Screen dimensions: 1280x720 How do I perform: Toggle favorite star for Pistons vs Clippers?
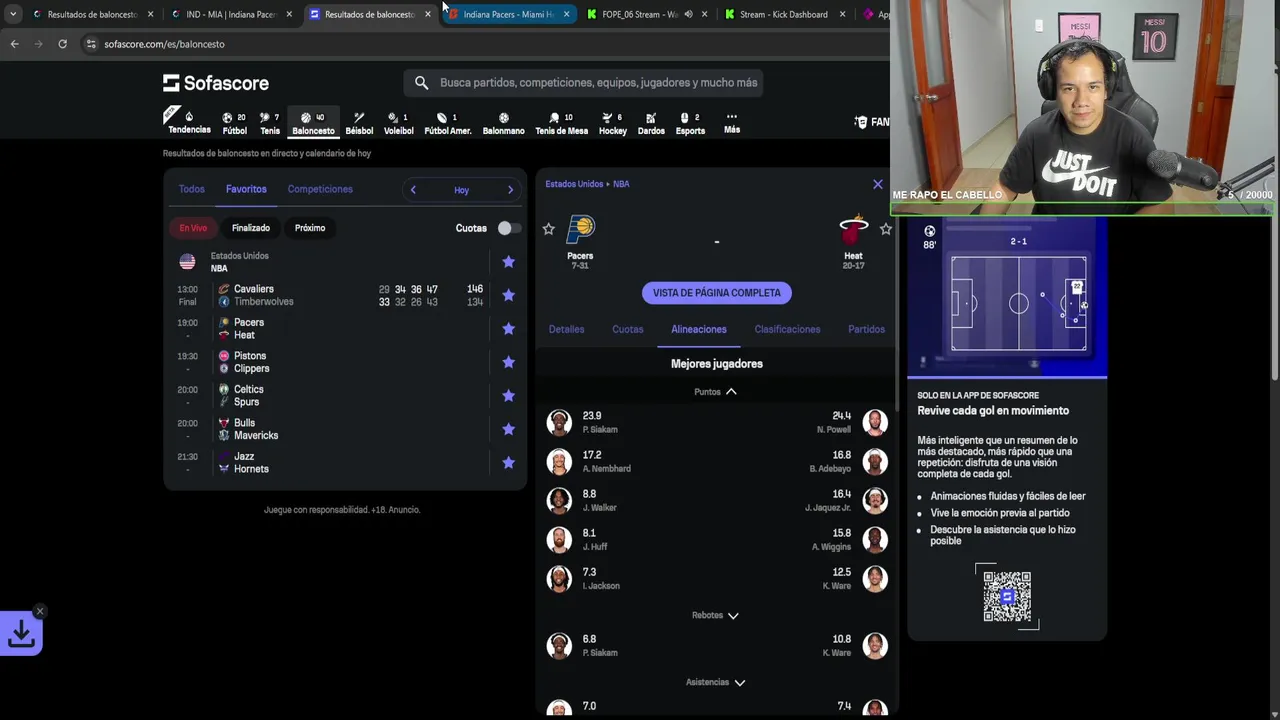point(508,362)
